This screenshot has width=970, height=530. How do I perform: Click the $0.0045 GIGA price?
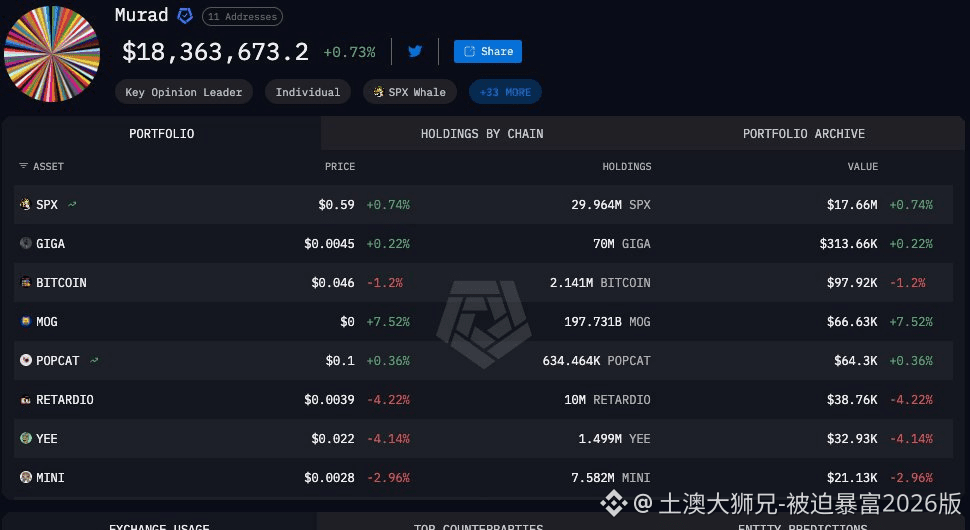click(x=329, y=244)
